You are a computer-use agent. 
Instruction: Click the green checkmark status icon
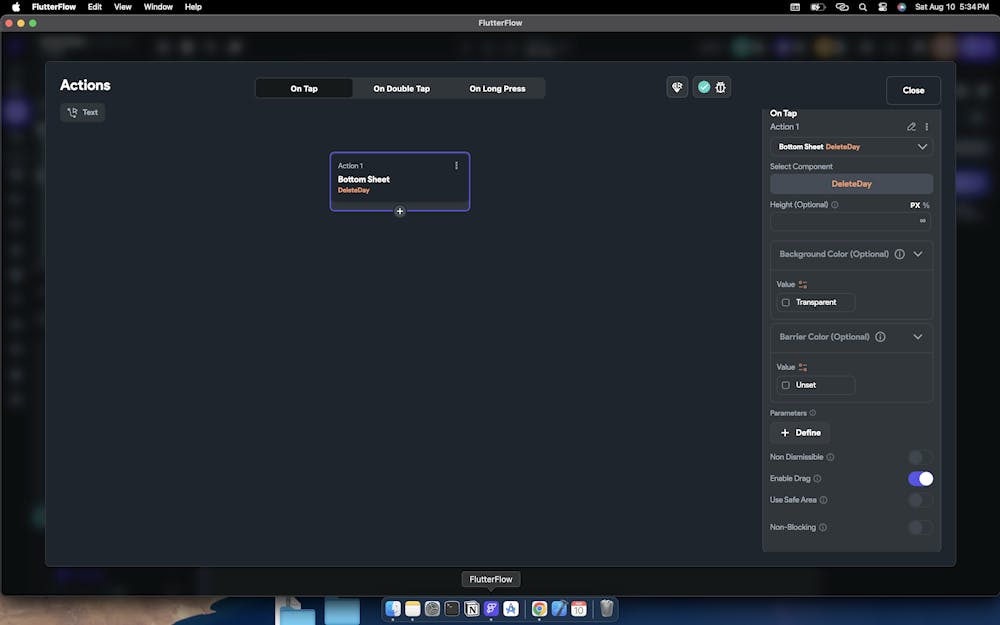(x=704, y=87)
